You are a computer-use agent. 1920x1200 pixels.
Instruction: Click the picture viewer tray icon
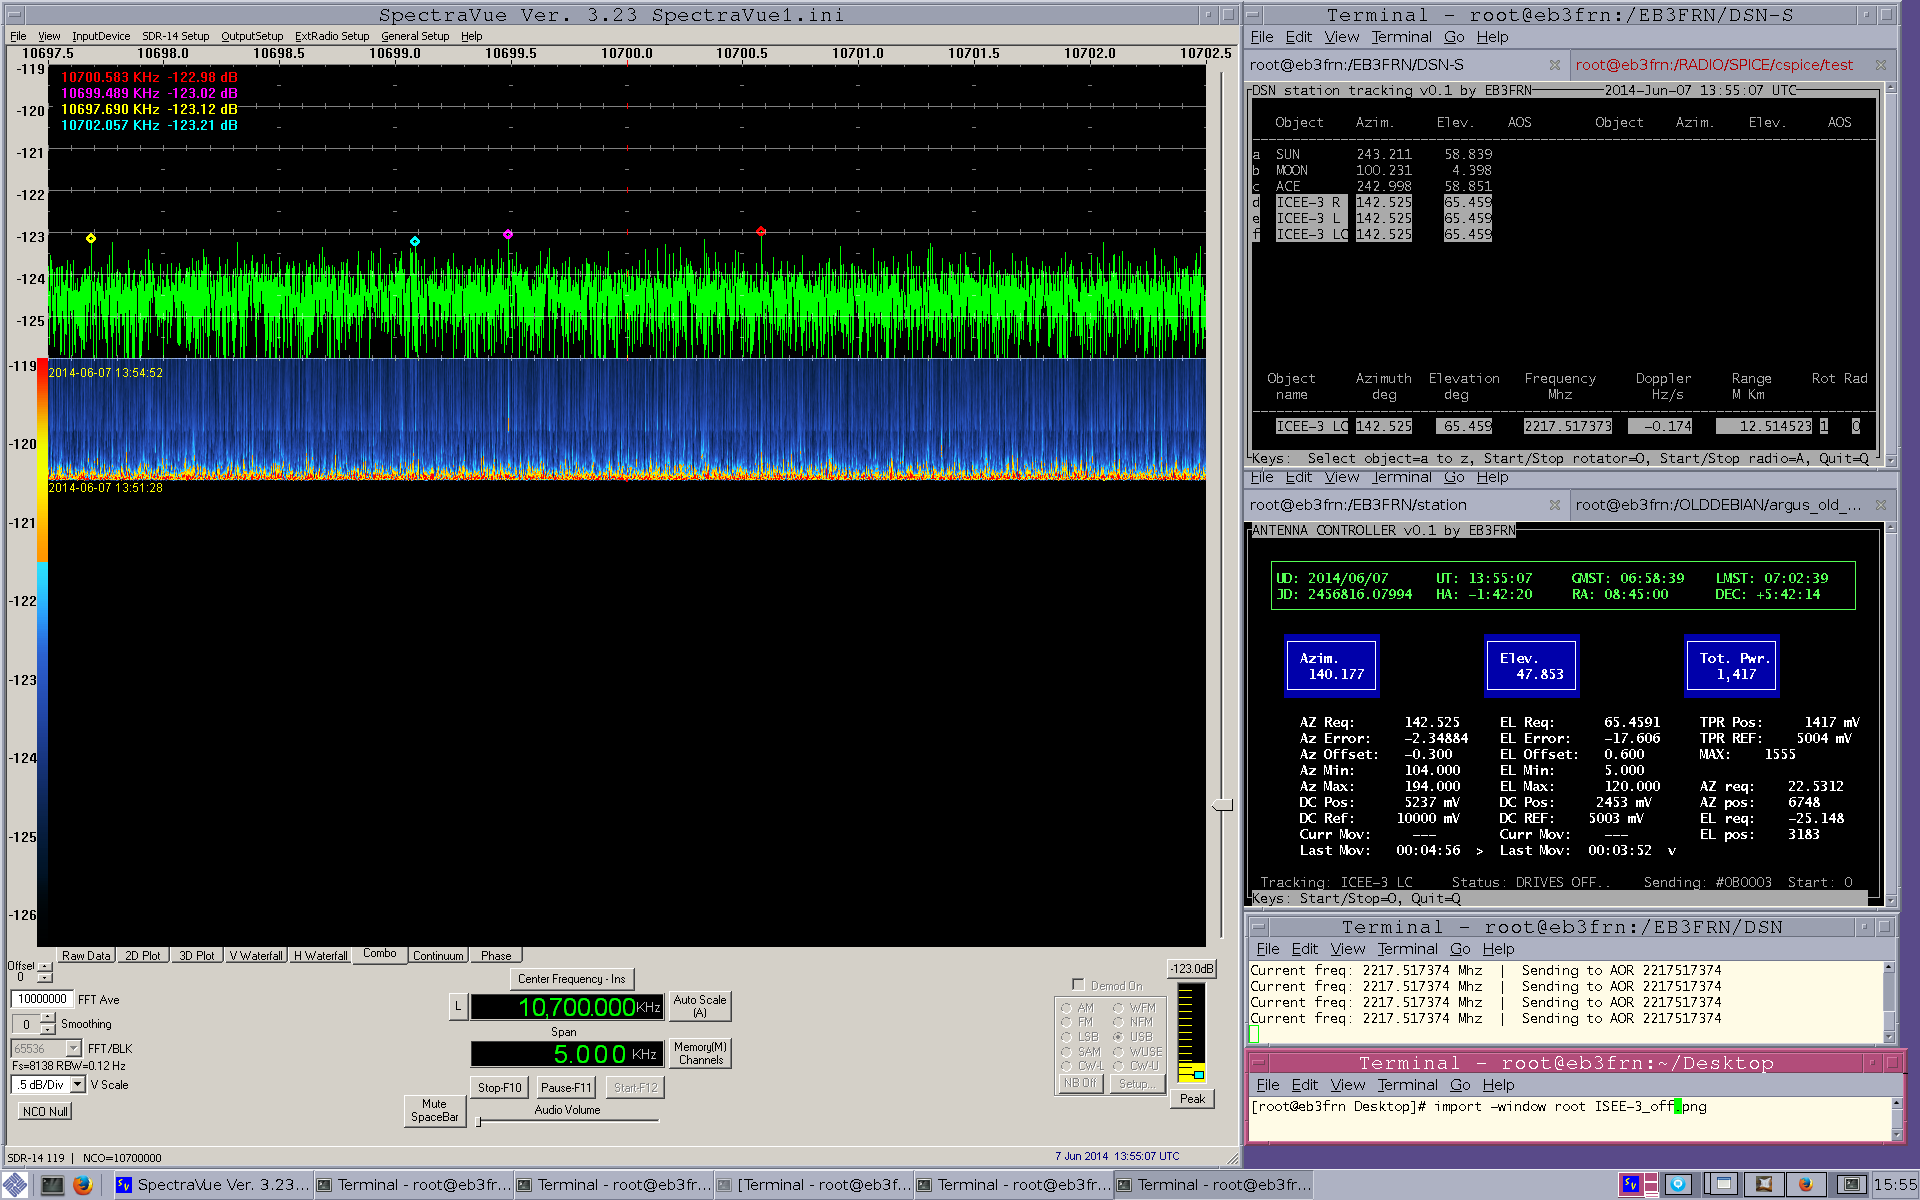coord(1764,1185)
